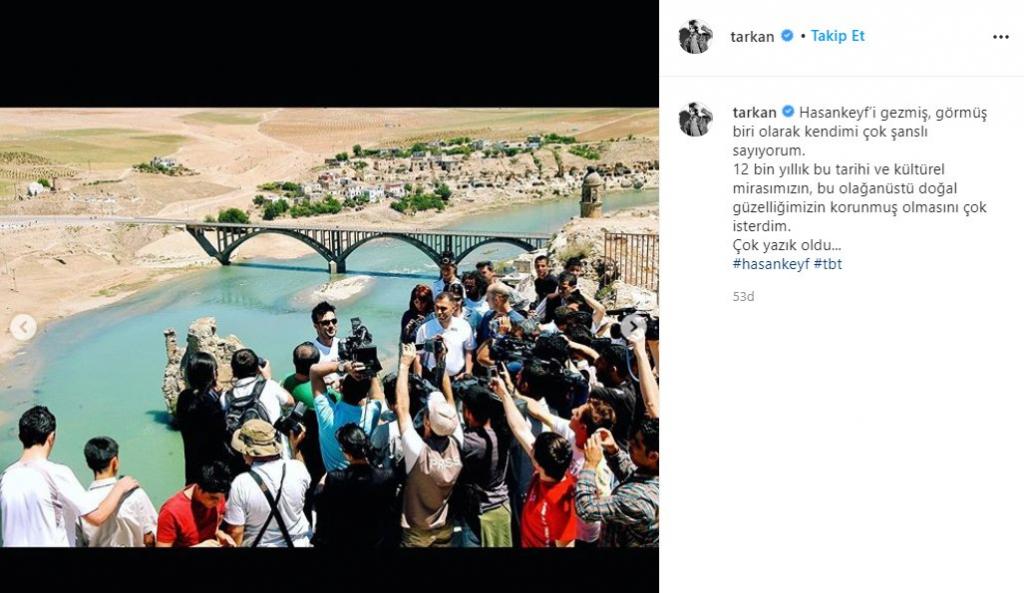Open the tarkan username in the caption
This screenshot has width=1024, height=593.
point(754,112)
